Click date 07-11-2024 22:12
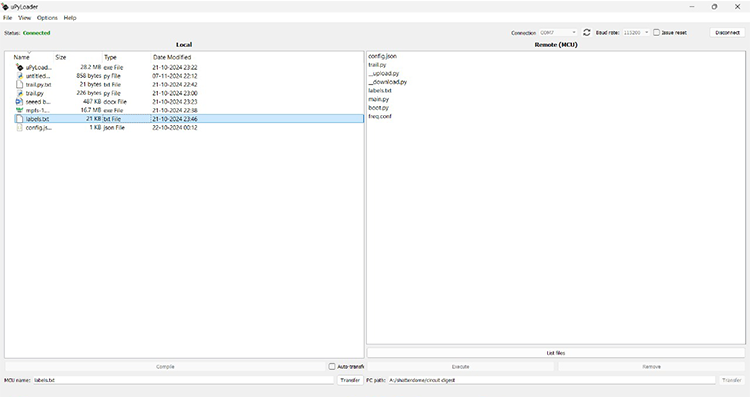The image size is (750, 397). point(175,76)
